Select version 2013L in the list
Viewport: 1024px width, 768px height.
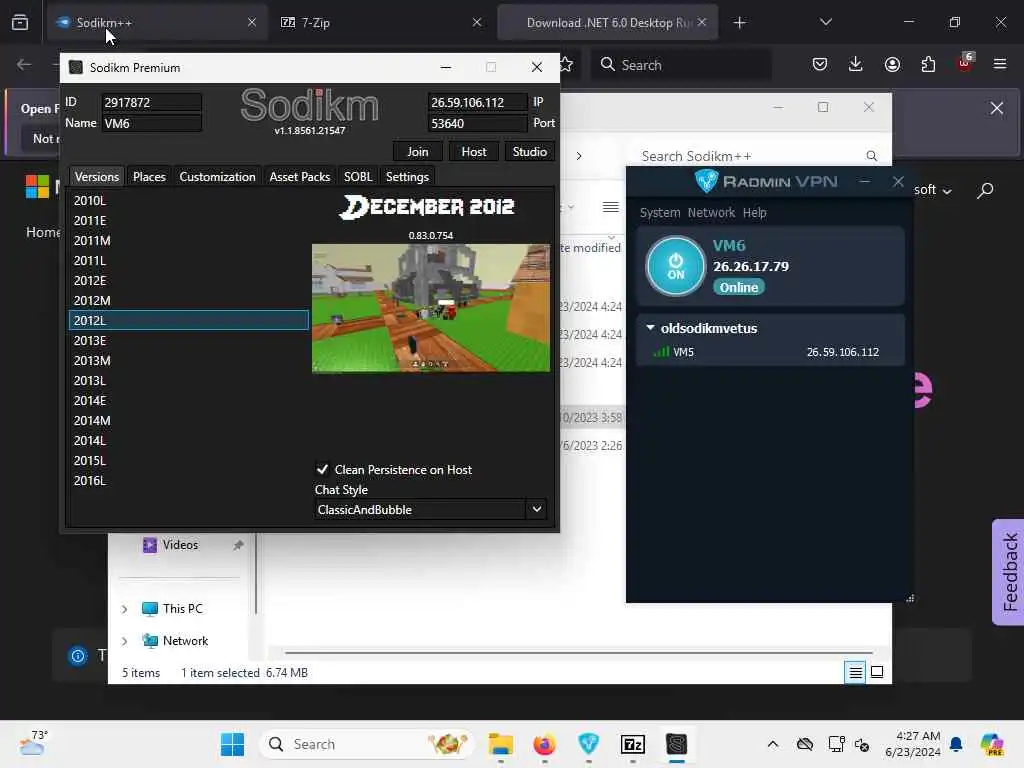pyautogui.click(x=188, y=381)
